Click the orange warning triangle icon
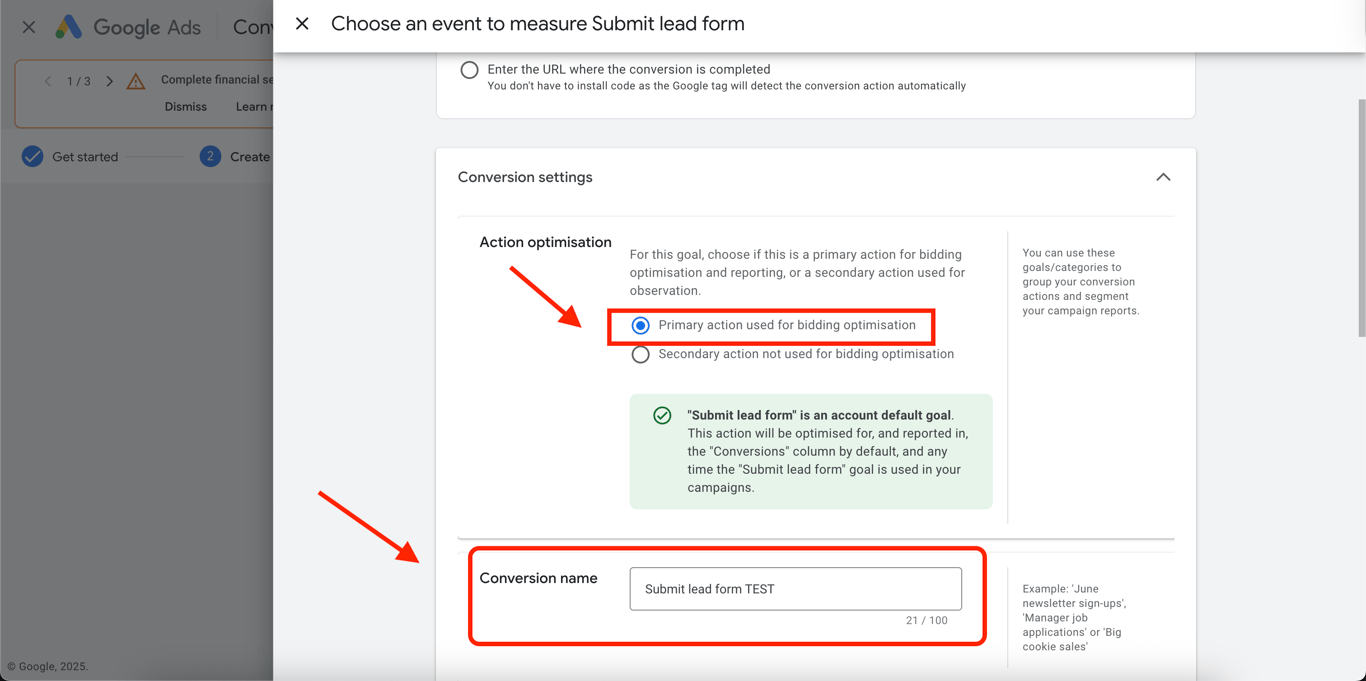 (136, 82)
